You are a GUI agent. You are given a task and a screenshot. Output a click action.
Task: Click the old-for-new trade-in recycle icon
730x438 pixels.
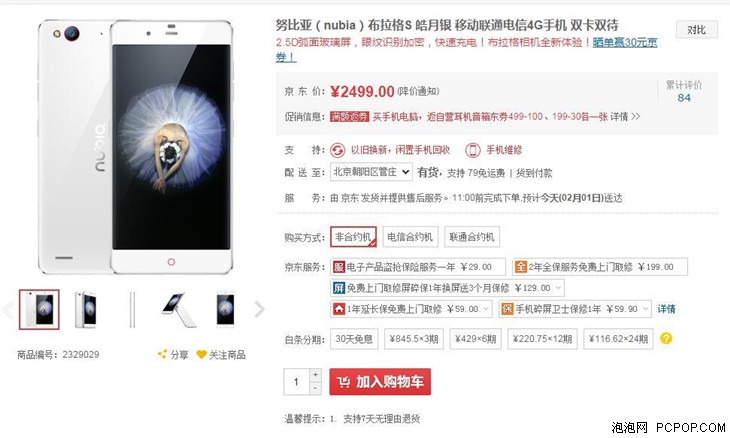pos(338,150)
